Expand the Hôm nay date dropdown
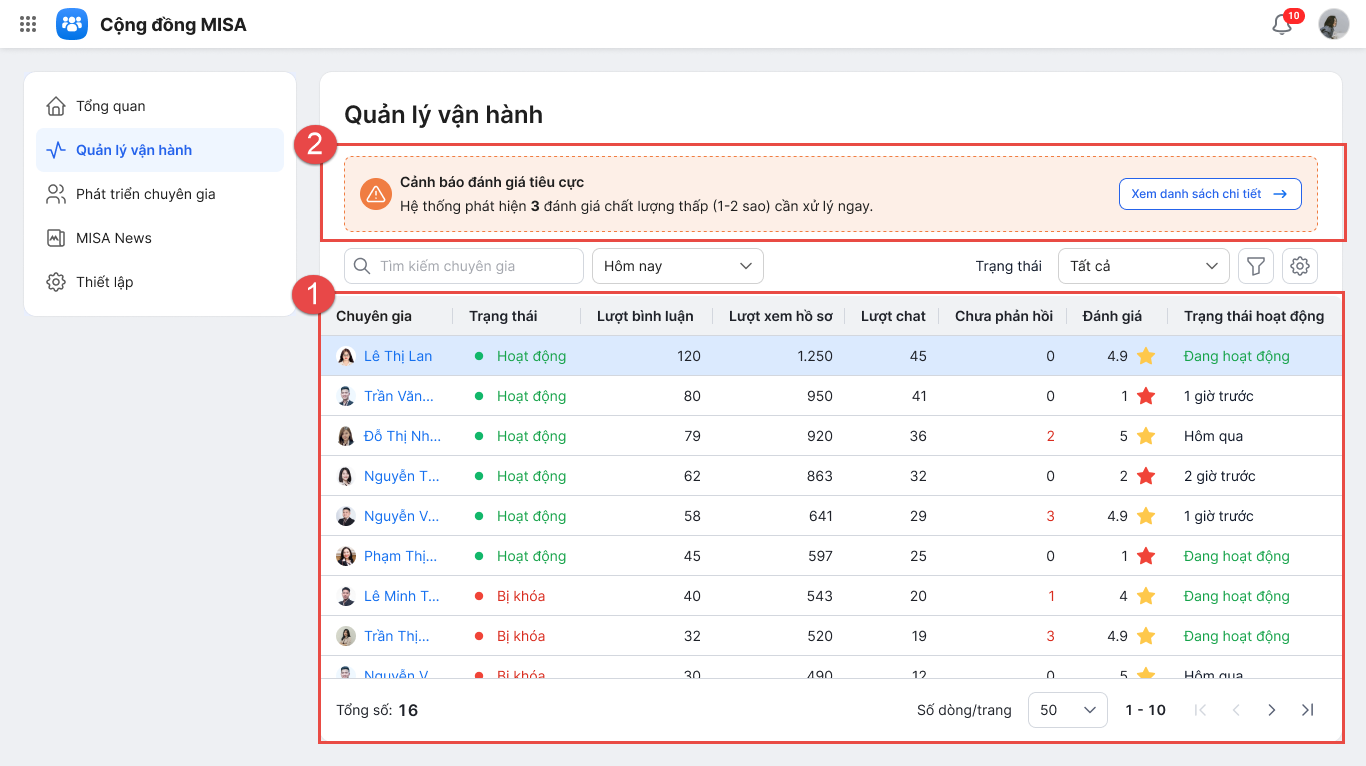1366x766 pixels. coord(678,266)
